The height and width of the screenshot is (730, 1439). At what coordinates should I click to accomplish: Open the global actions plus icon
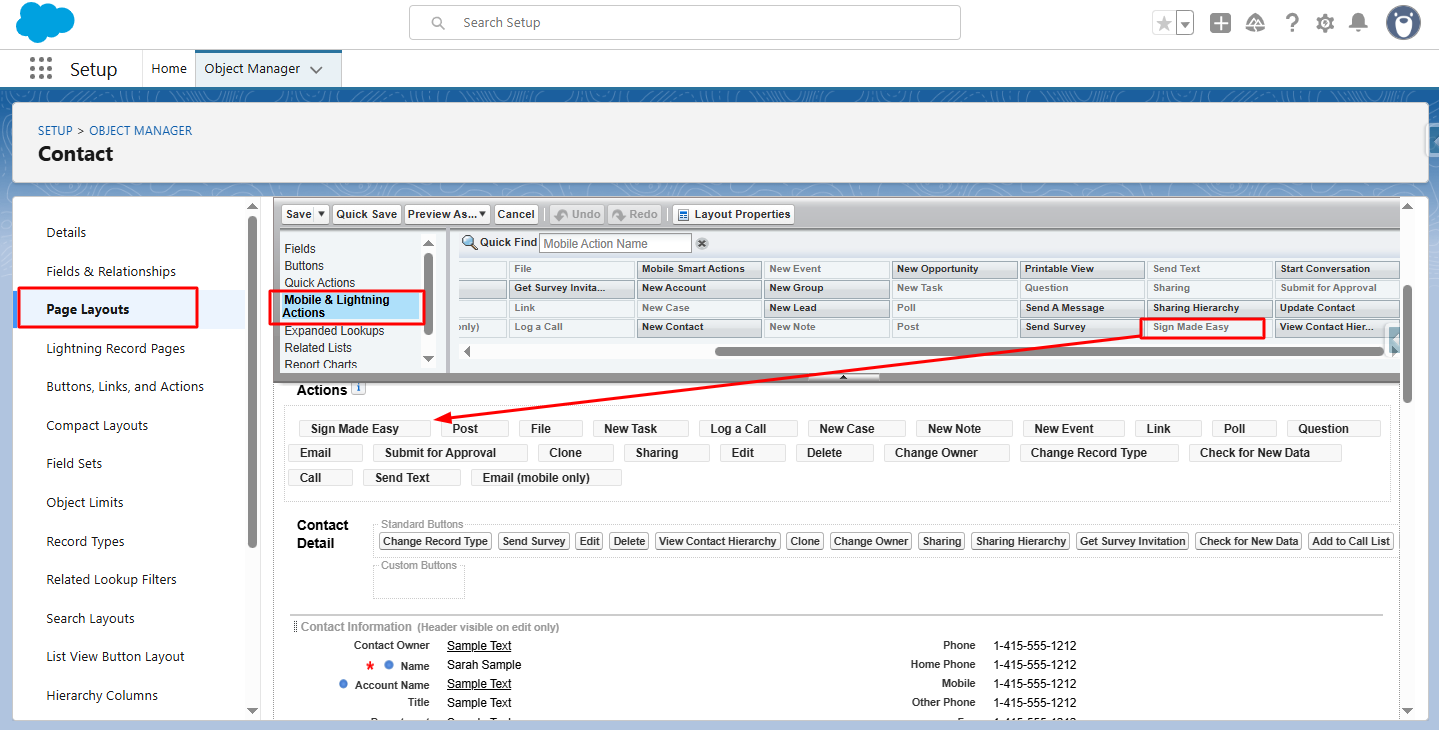(x=1220, y=23)
